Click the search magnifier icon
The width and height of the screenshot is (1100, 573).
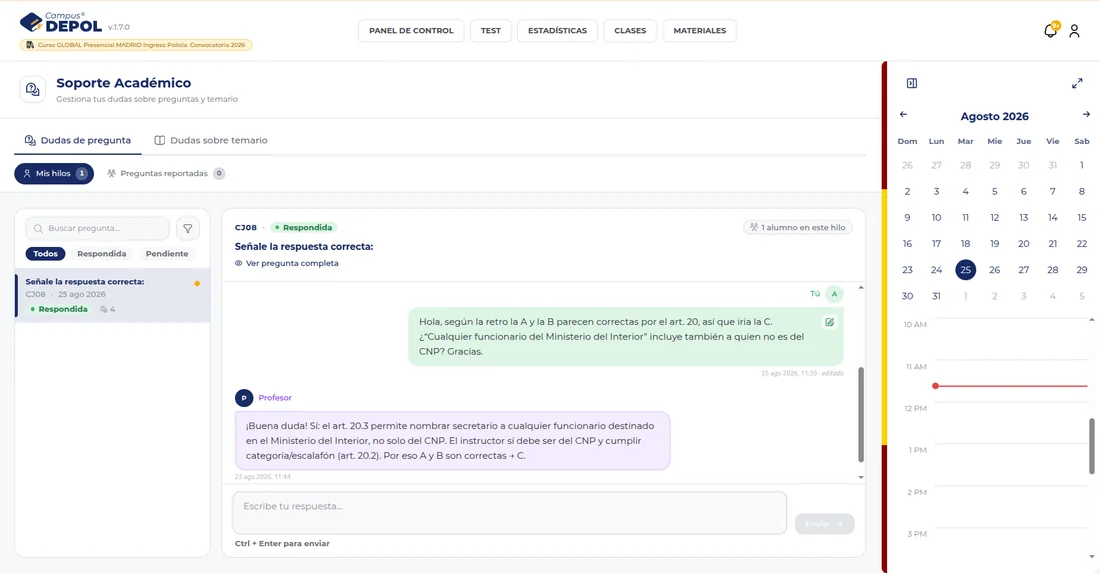coord(38,228)
